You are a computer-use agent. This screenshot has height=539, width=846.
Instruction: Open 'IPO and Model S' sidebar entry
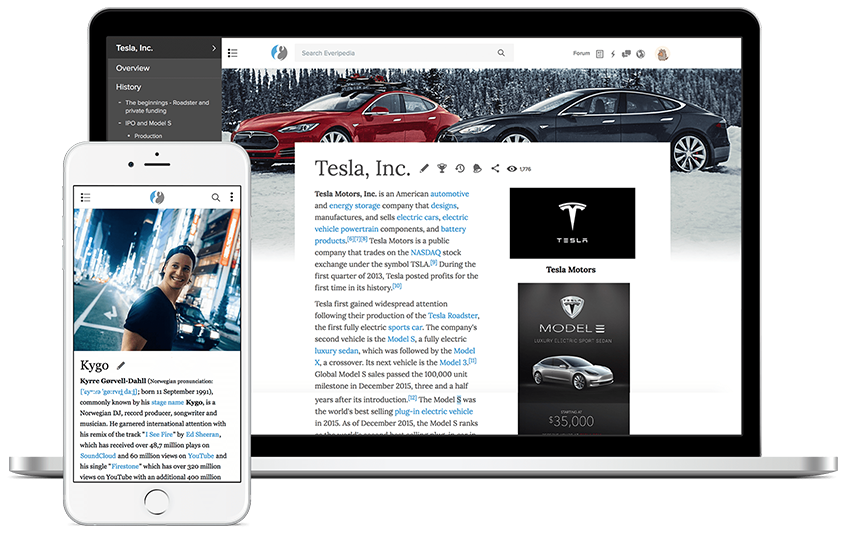(148, 123)
